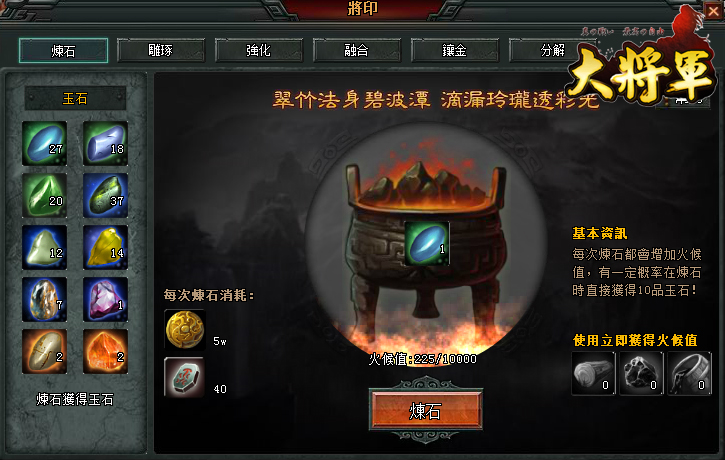Image resolution: width=725 pixels, height=460 pixels.
Task: Click the white-green stone with count 12
Action: 44,247
